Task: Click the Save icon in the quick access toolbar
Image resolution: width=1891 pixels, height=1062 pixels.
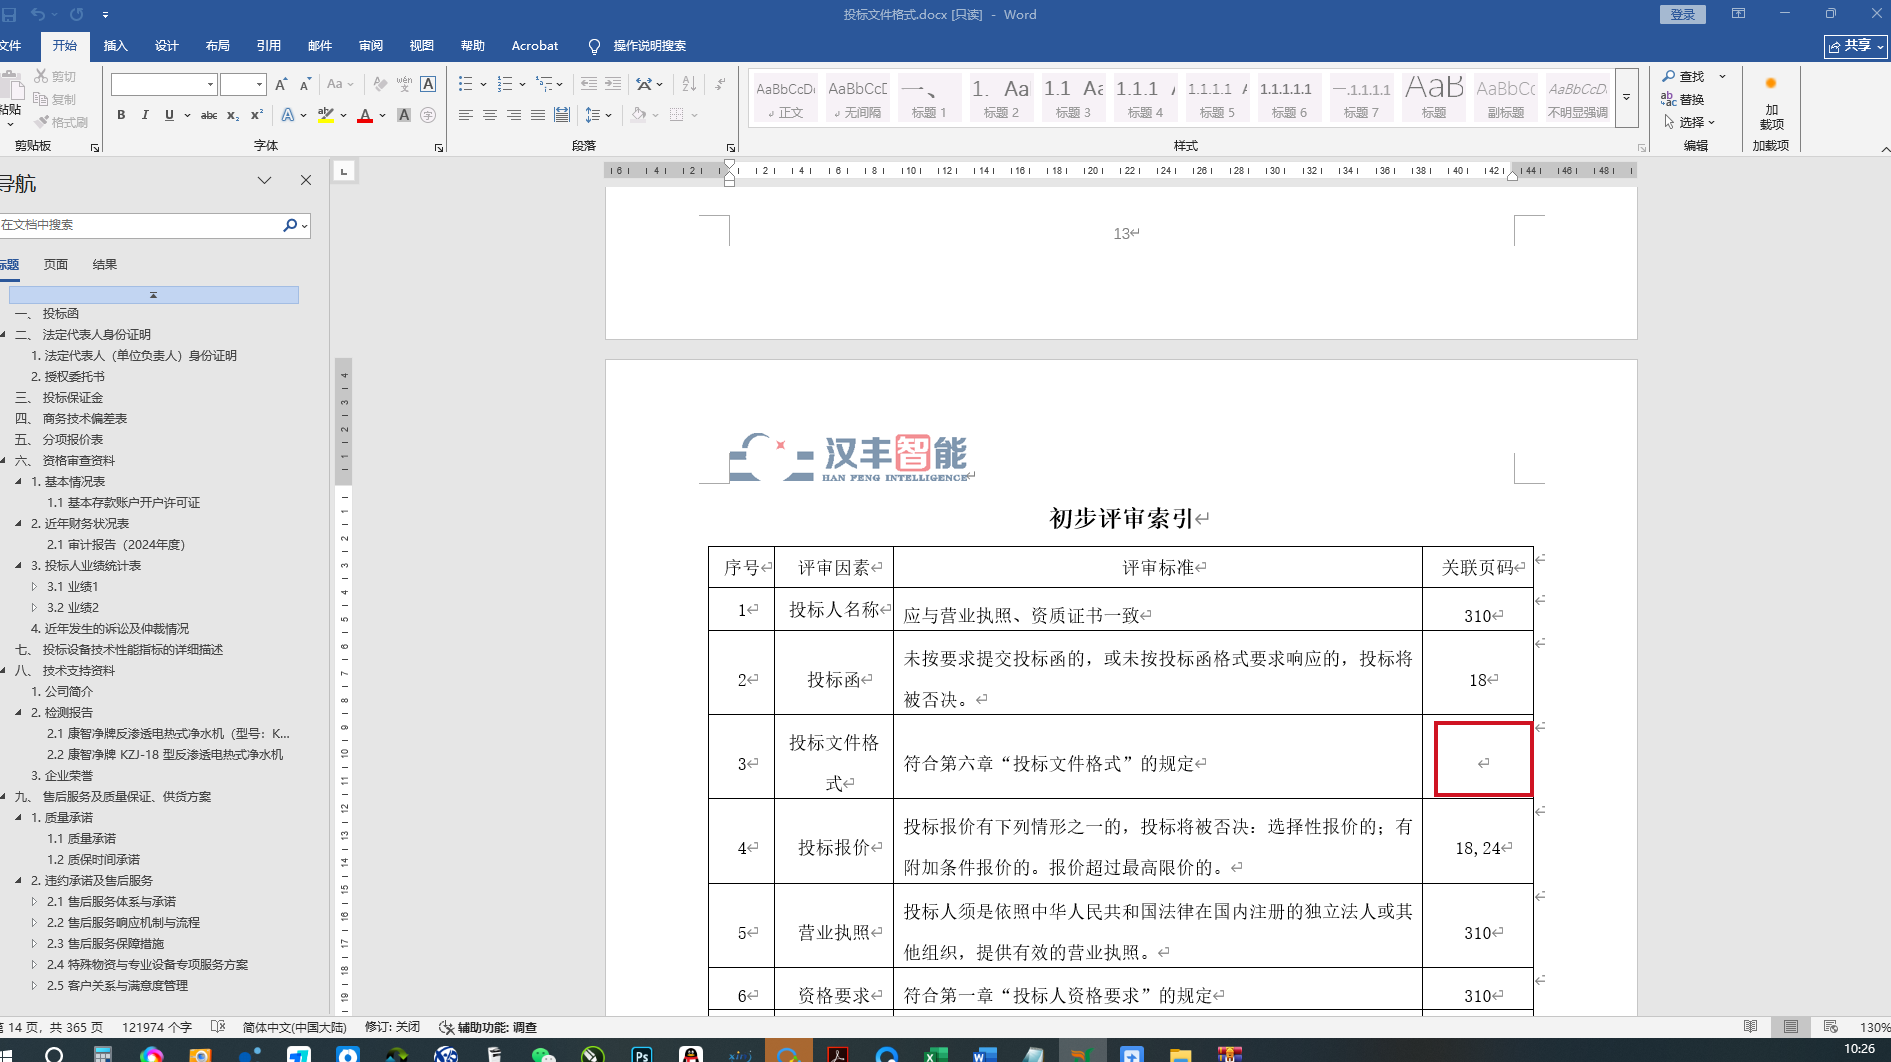Action: pos(10,14)
